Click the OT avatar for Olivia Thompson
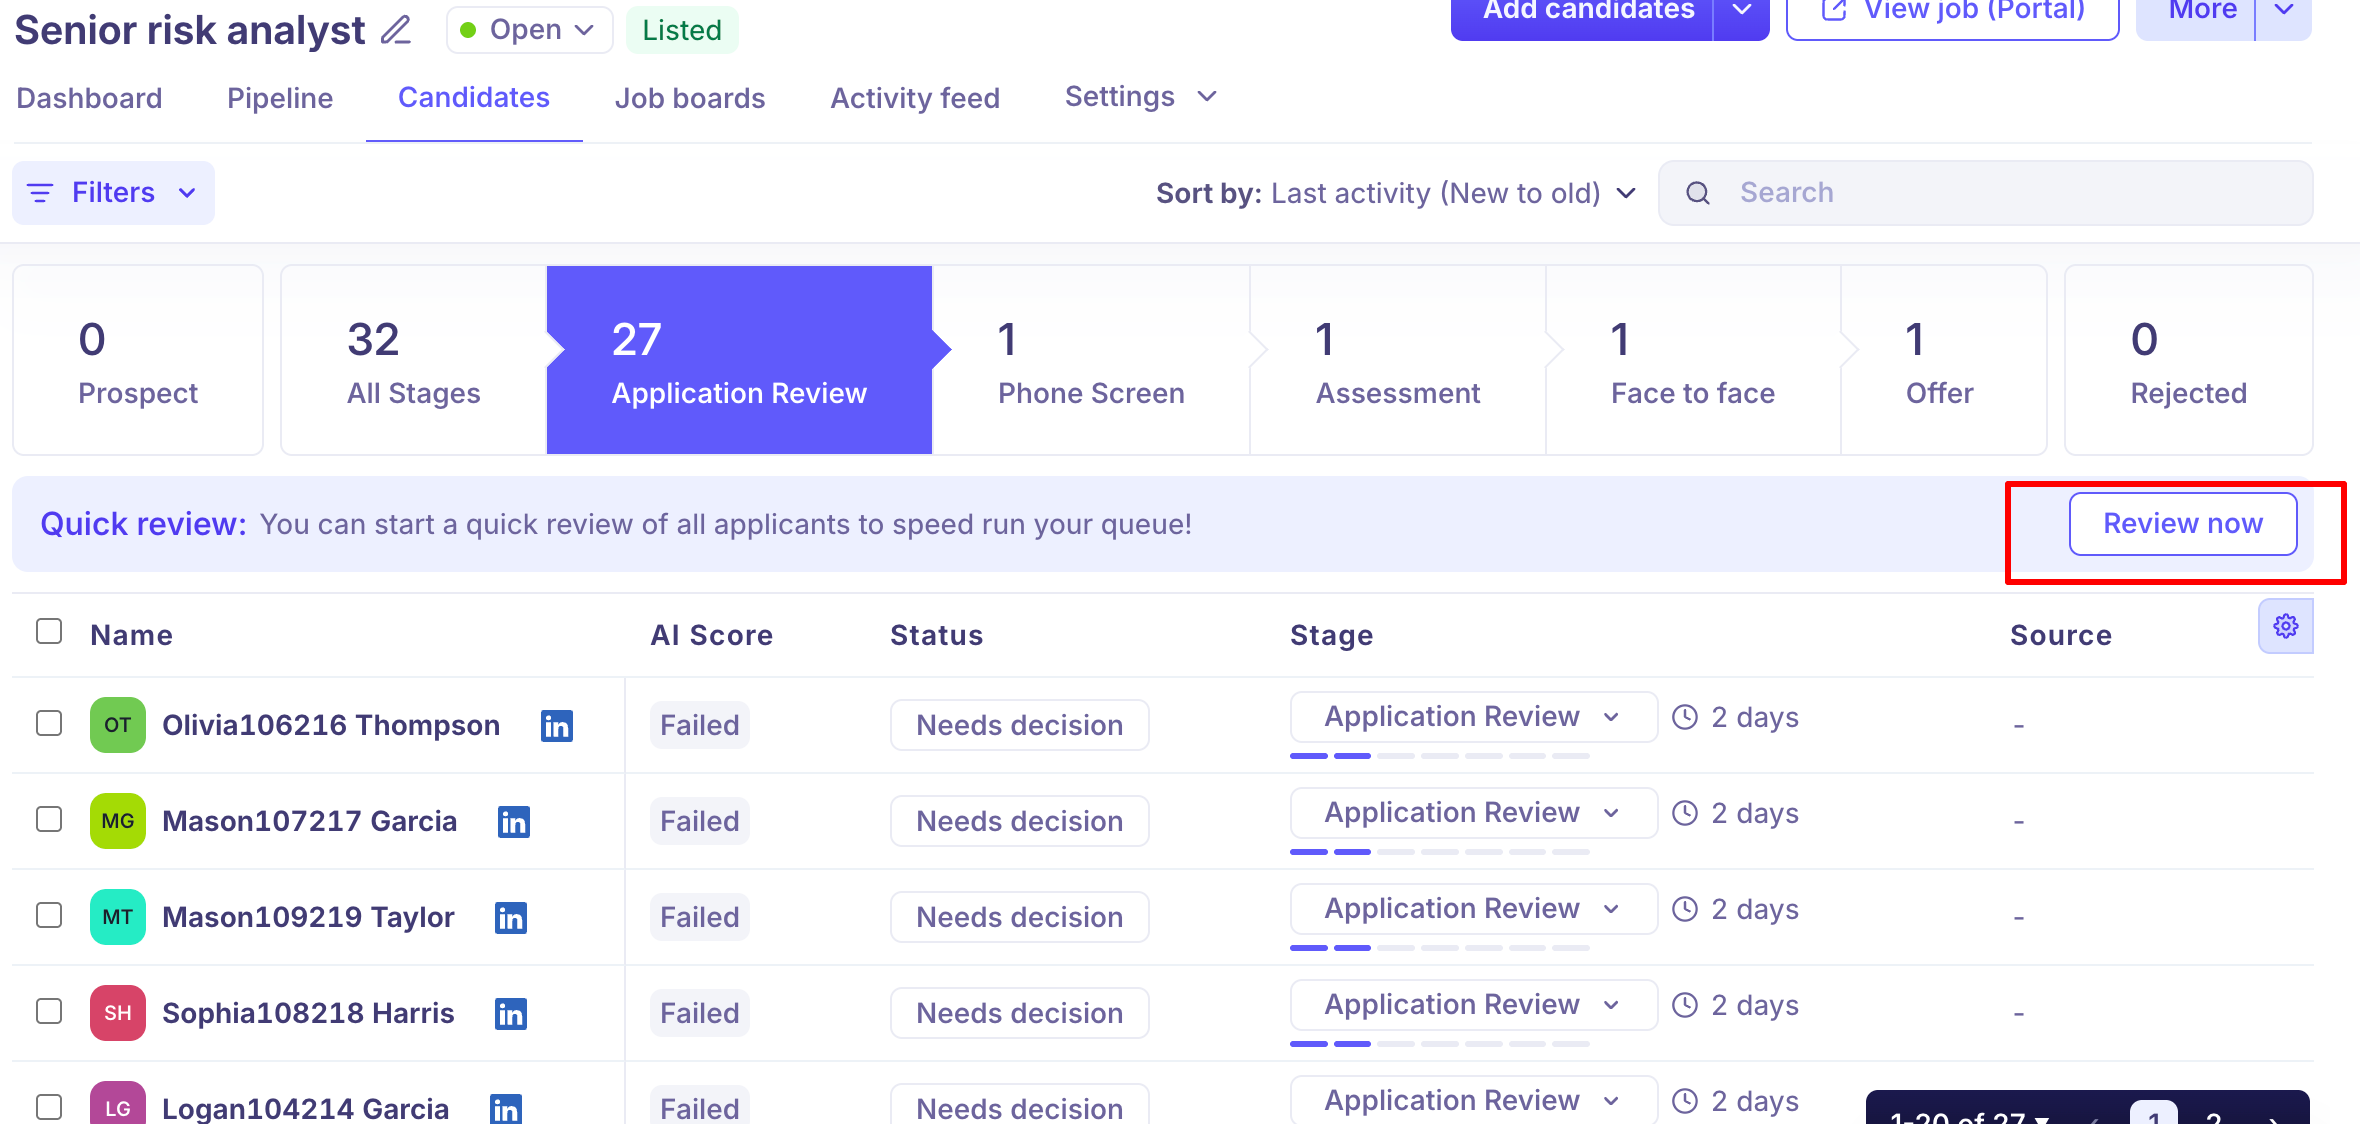Image resolution: width=2360 pixels, height=1124 pixels. click(x=117, y=725)
